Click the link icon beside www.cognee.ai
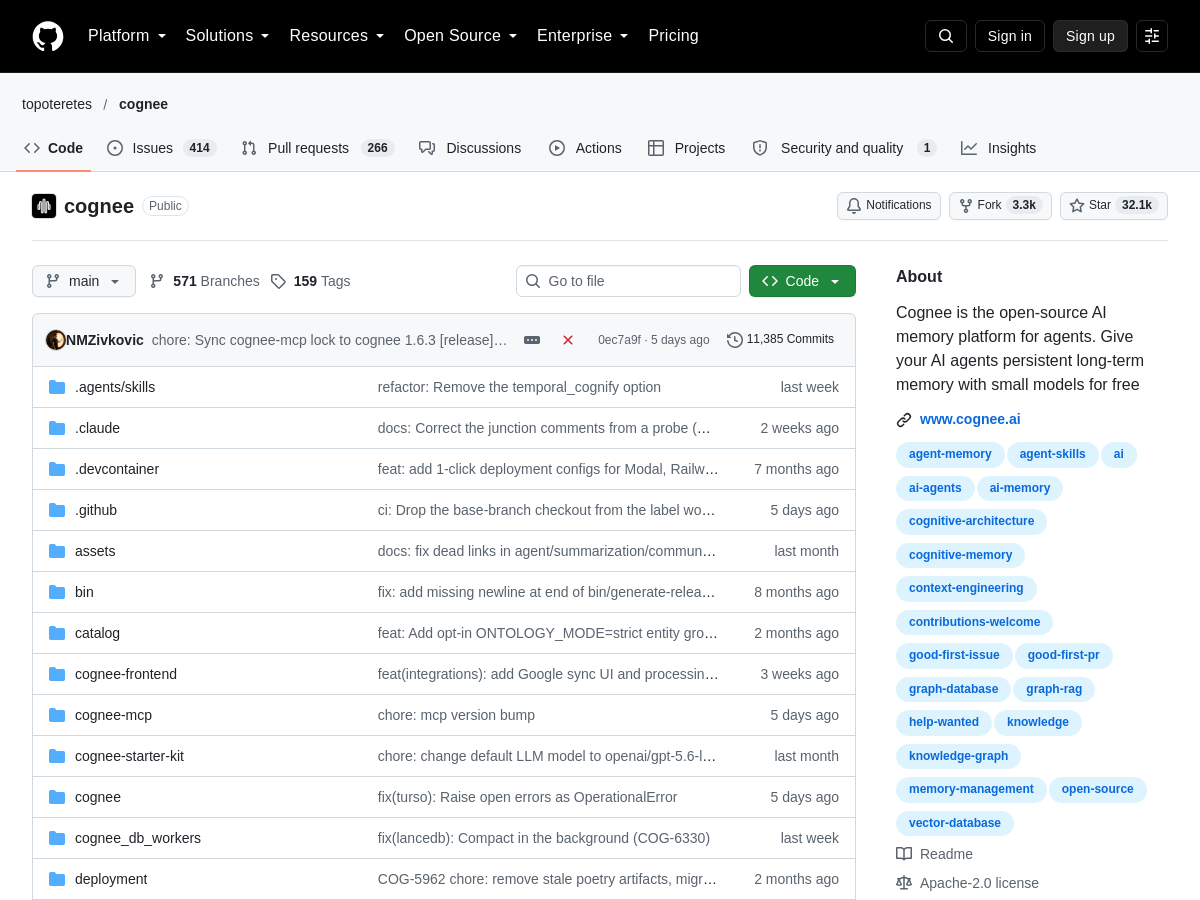 coord(904,420)
